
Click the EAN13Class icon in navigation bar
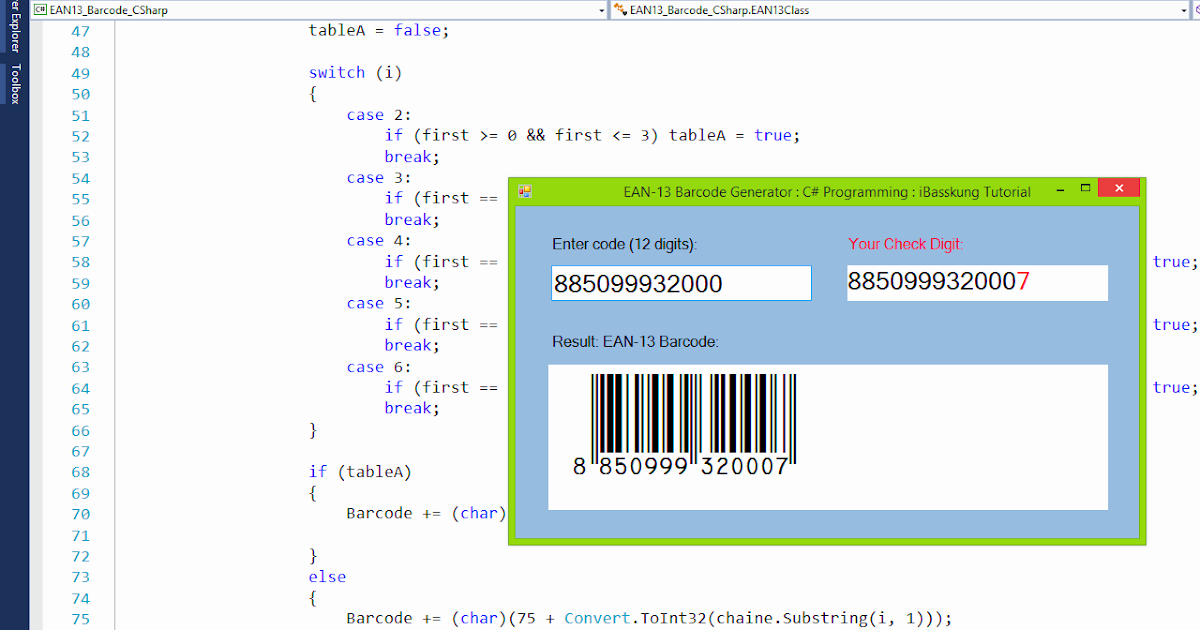[620, 10]
